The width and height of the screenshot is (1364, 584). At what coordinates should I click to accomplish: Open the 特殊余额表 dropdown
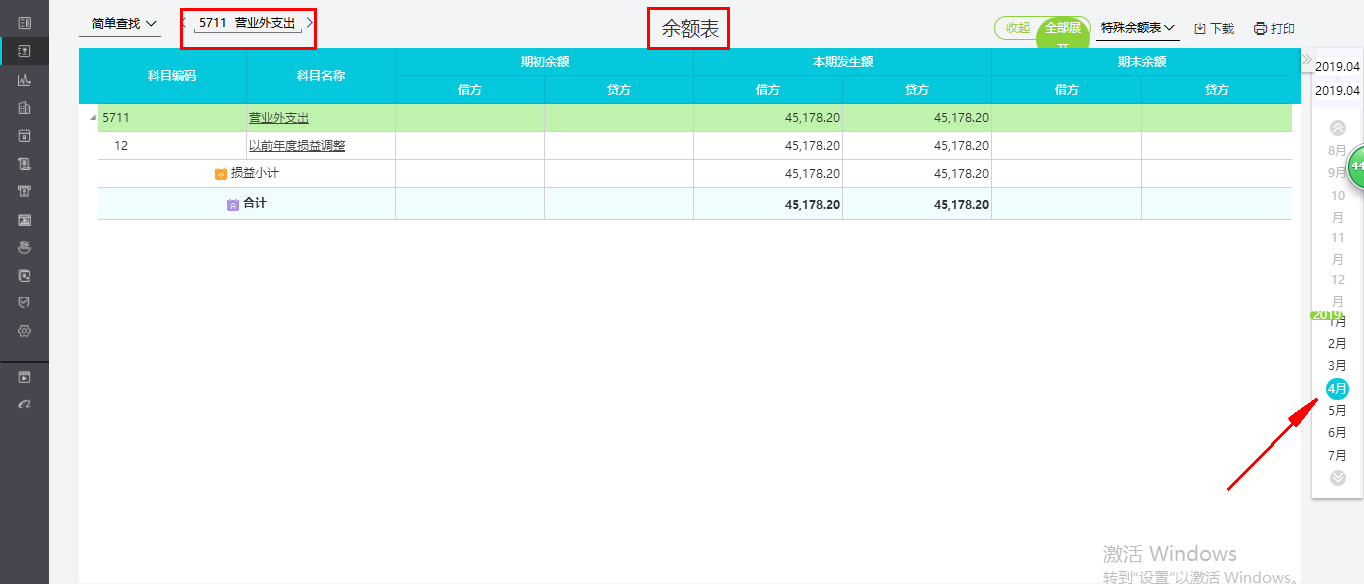click(x=1138, y=28)
